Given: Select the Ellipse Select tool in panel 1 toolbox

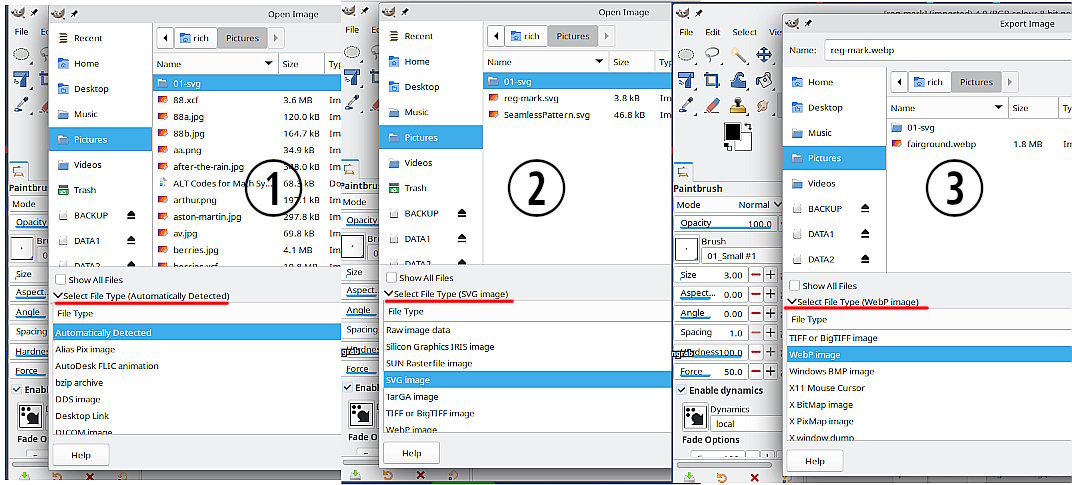Looking at the screenshot, I should pos(22,53).
